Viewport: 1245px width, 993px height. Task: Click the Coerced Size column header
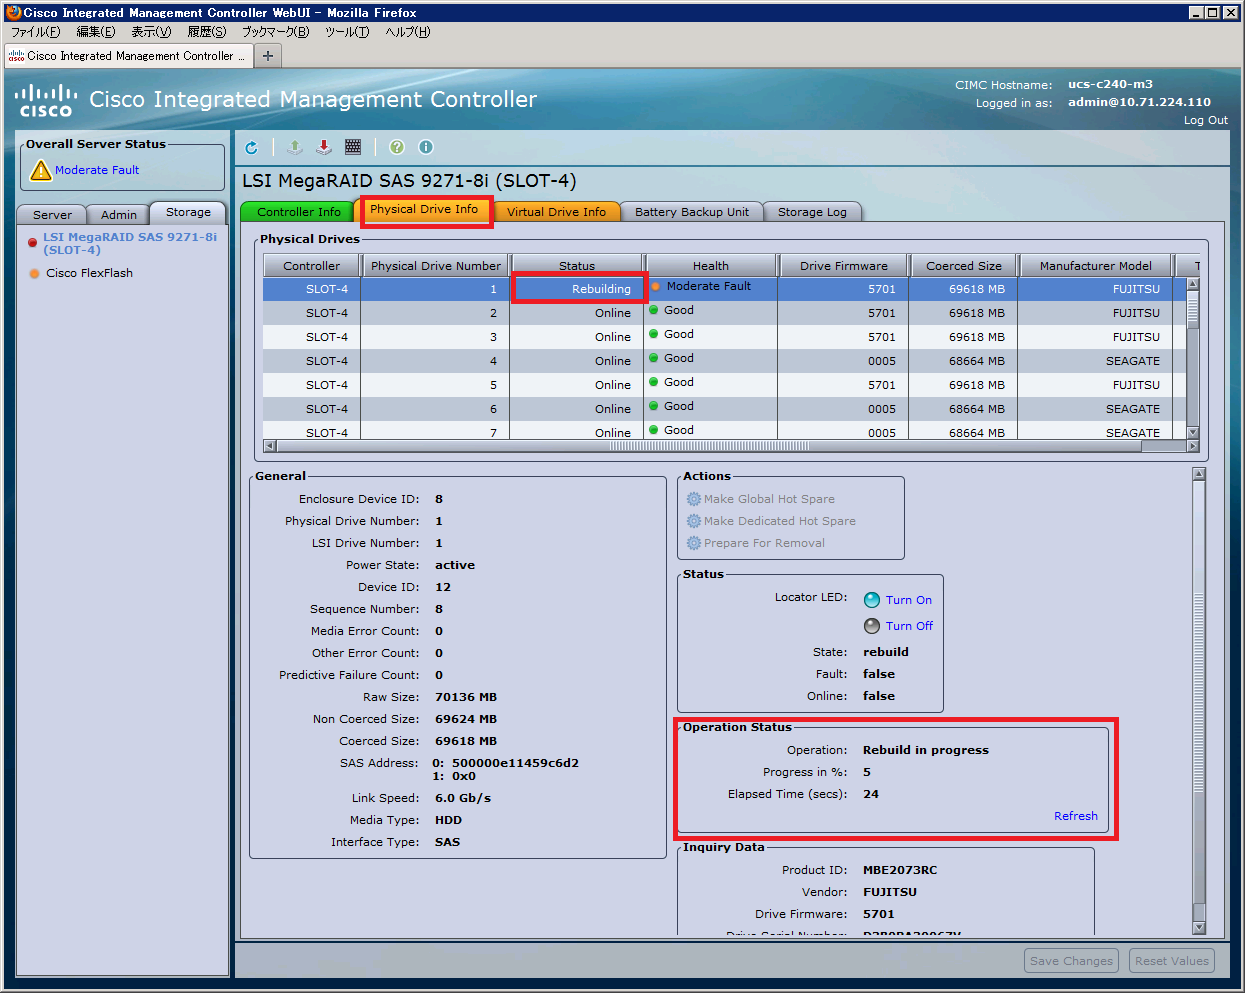tap(963, 266)
